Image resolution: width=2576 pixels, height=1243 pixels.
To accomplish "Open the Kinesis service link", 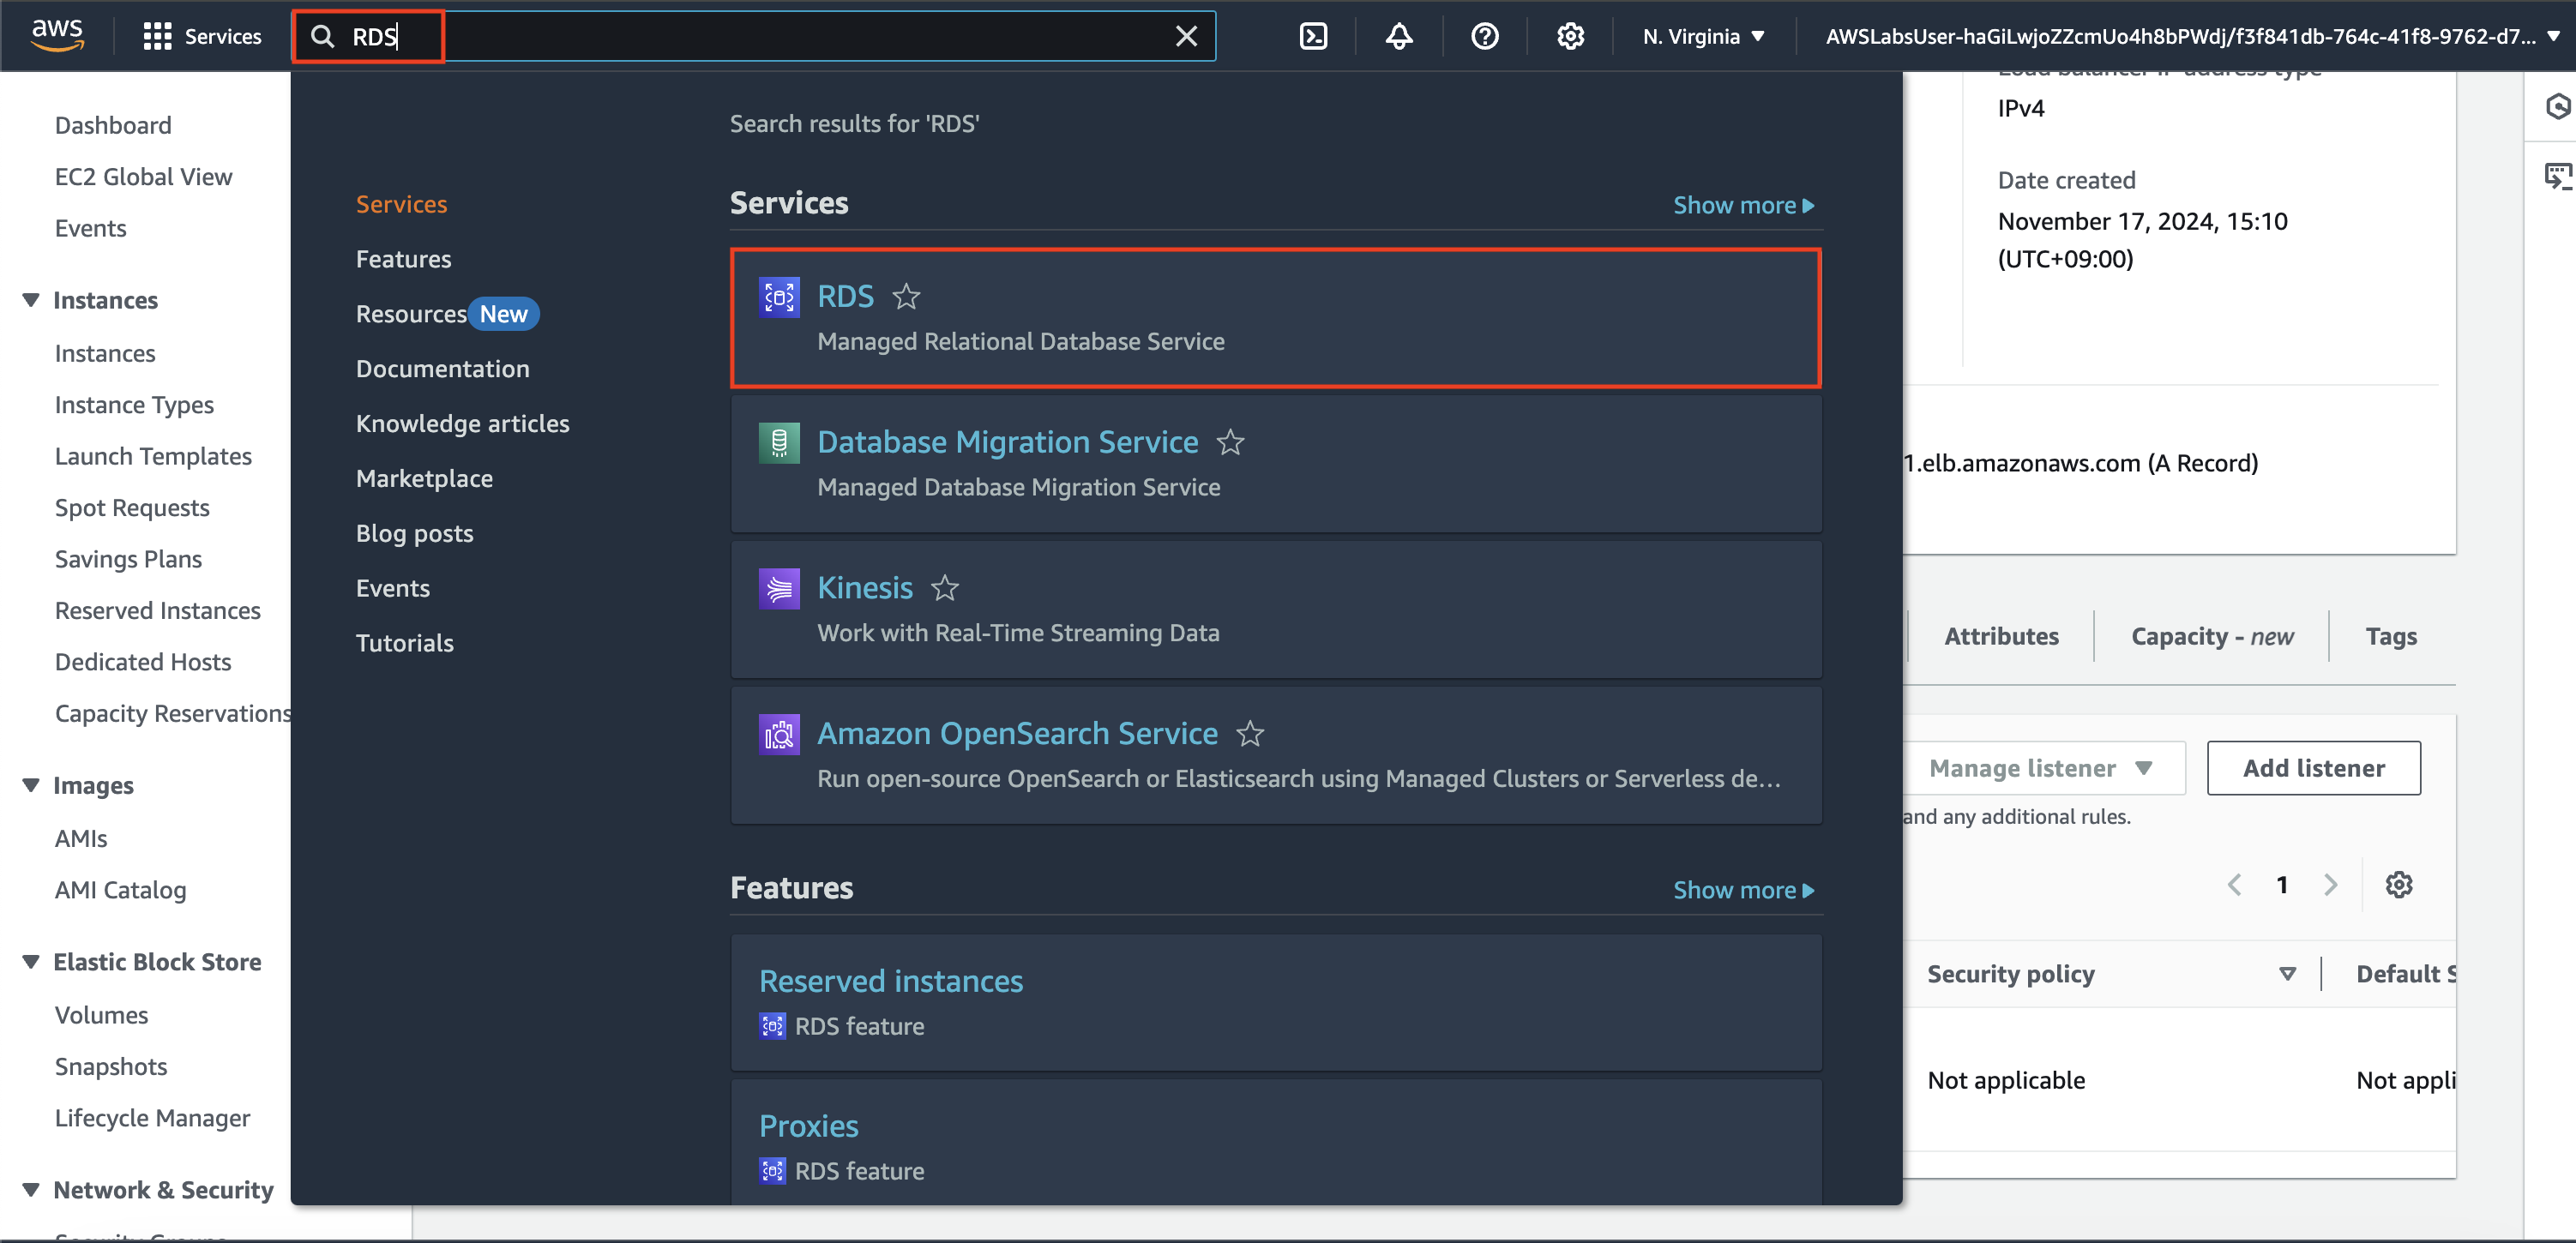I will (x=864, y=588).
